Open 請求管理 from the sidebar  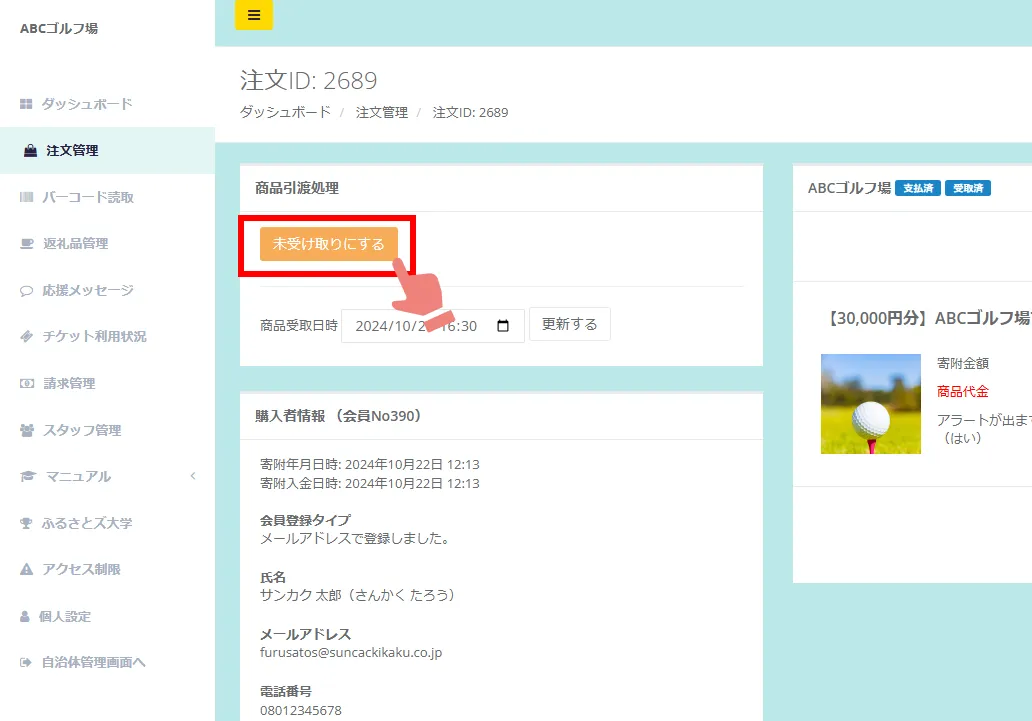click(68, 384)
